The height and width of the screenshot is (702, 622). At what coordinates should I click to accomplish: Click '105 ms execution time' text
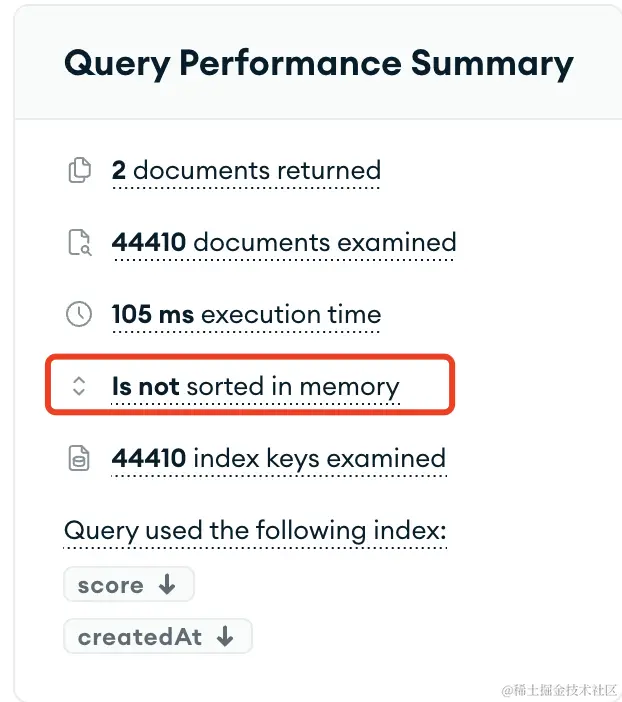click(246, 314)
